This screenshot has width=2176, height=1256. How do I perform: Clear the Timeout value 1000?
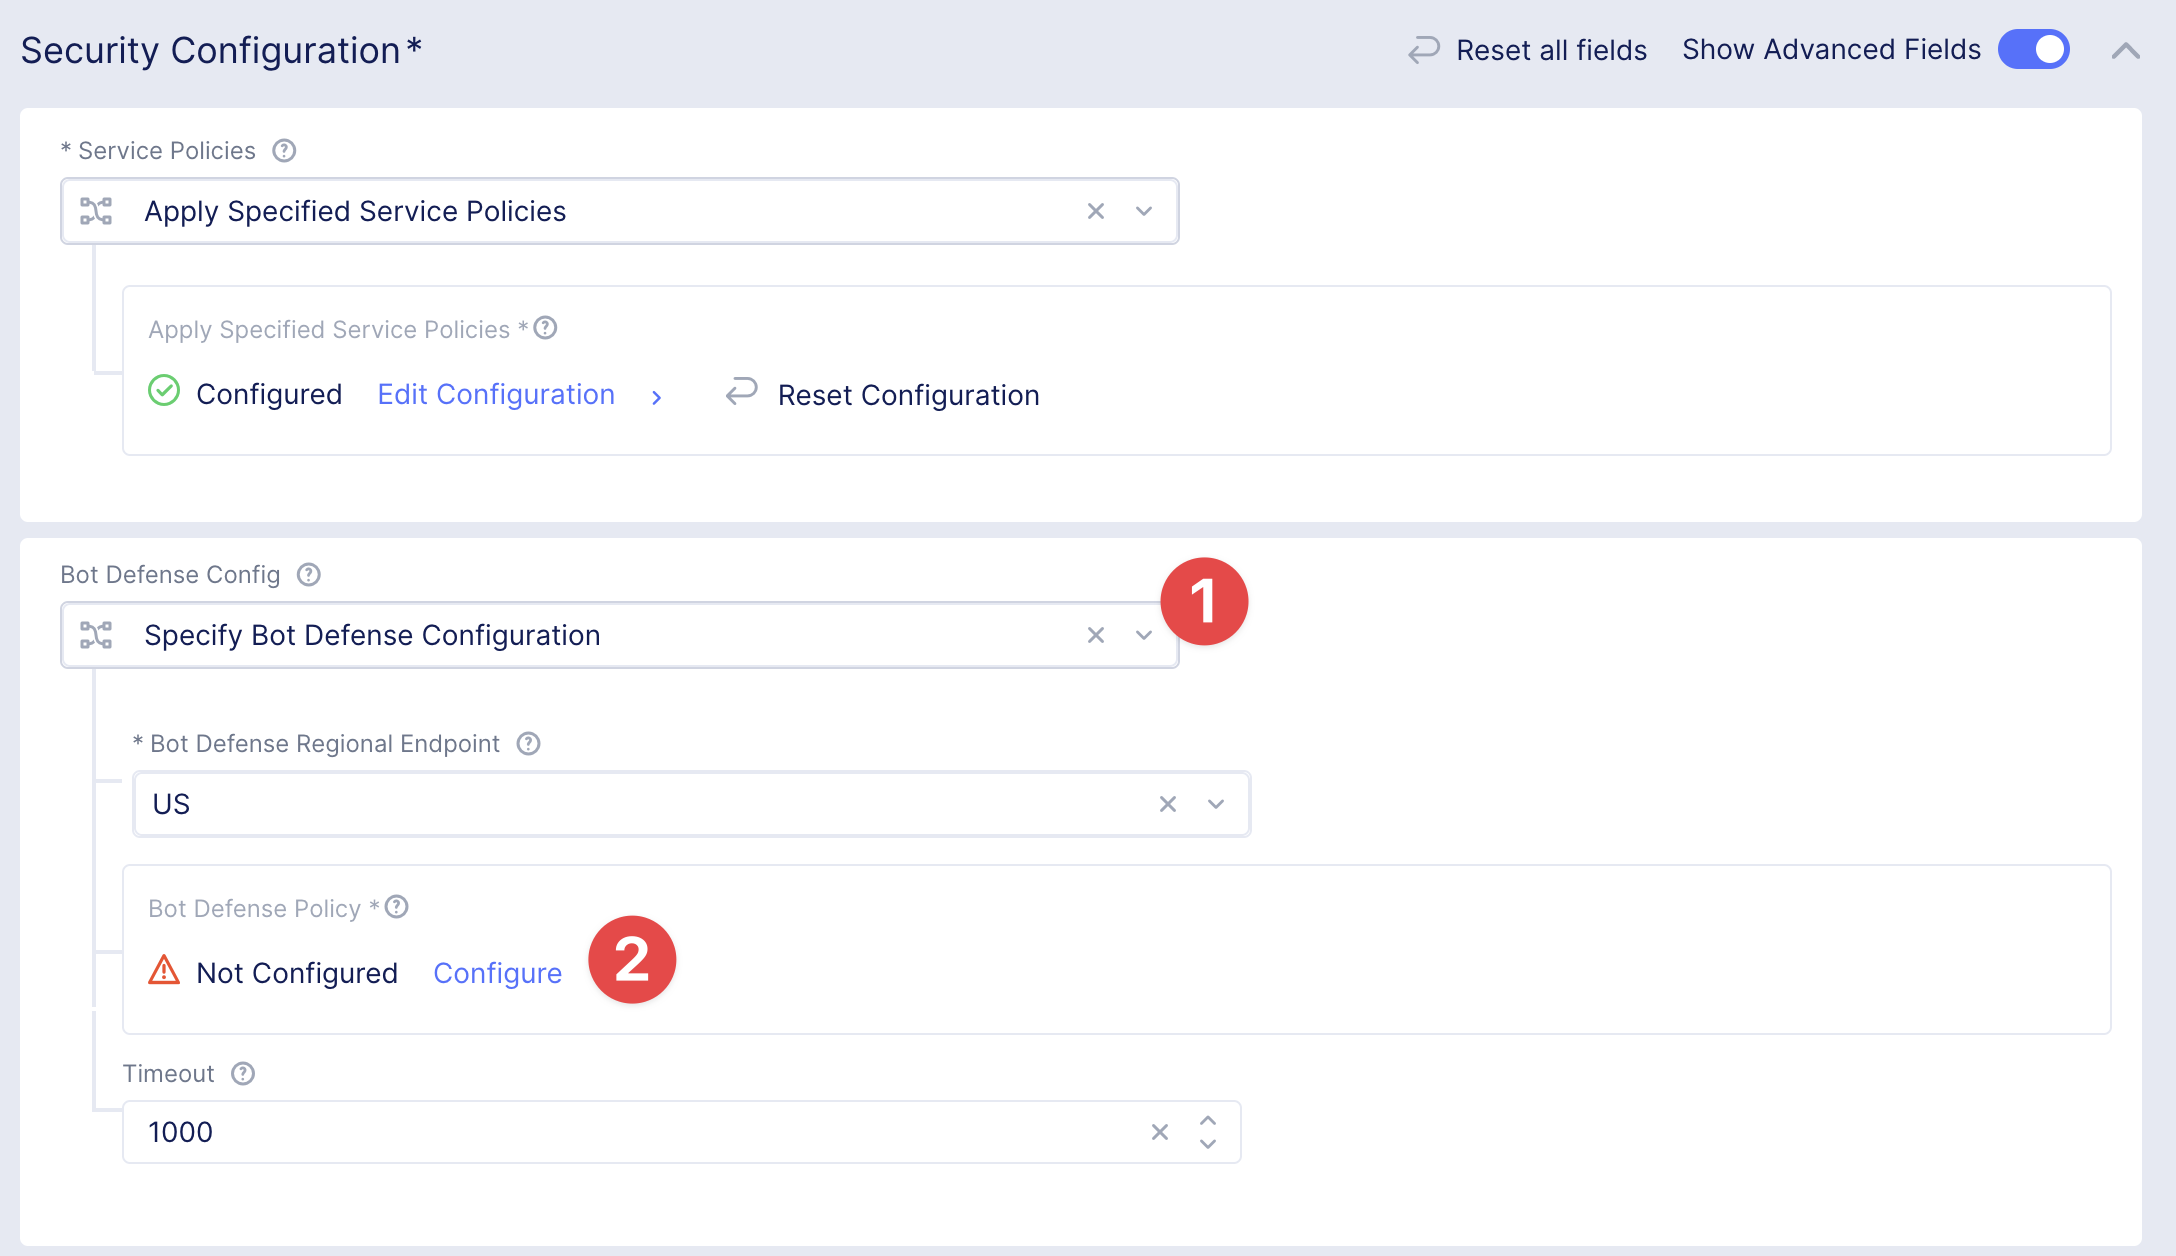1160,1132
